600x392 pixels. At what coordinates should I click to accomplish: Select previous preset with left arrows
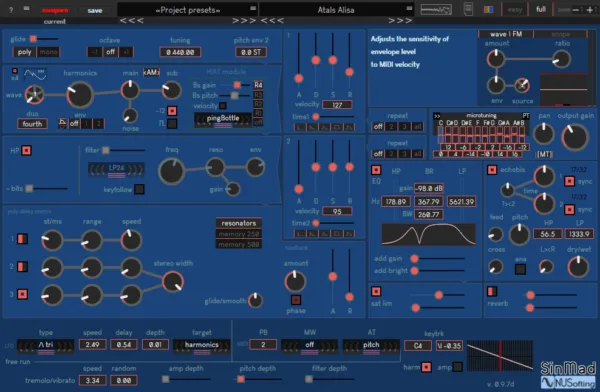pos(272,21)
